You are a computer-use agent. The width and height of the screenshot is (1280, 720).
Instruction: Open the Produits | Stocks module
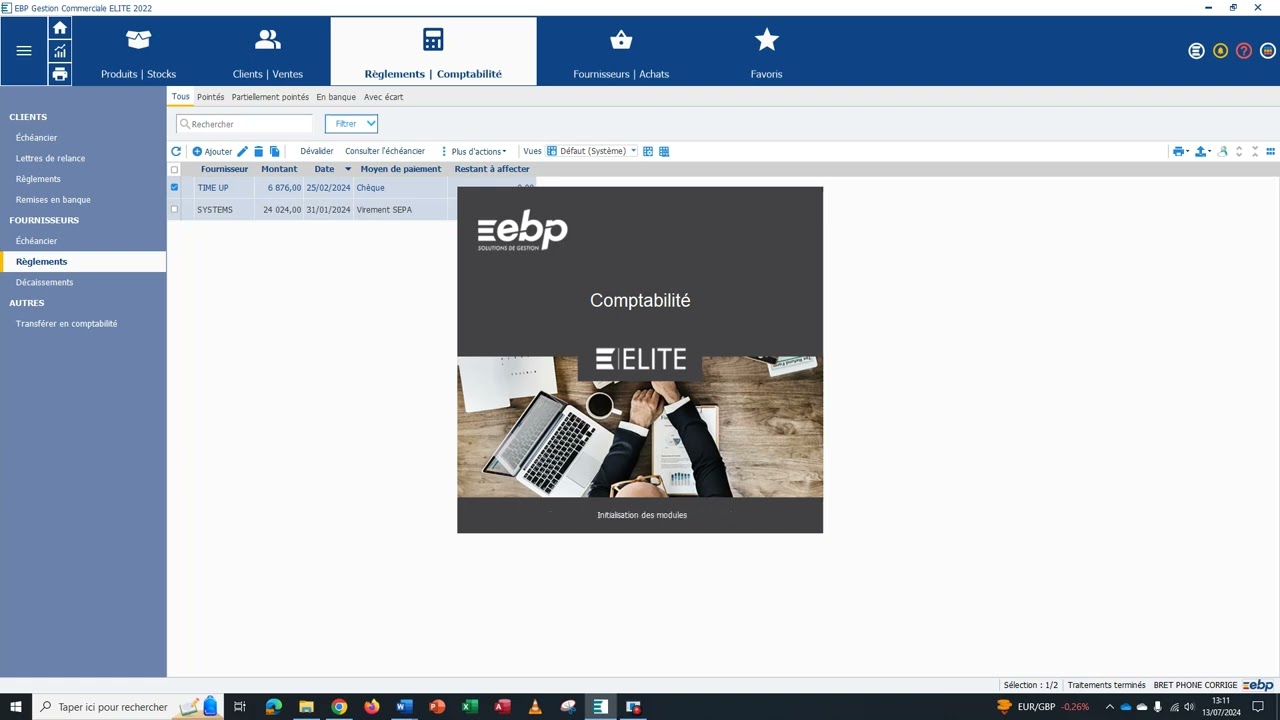pyautogui.click(x=138, y=52)
